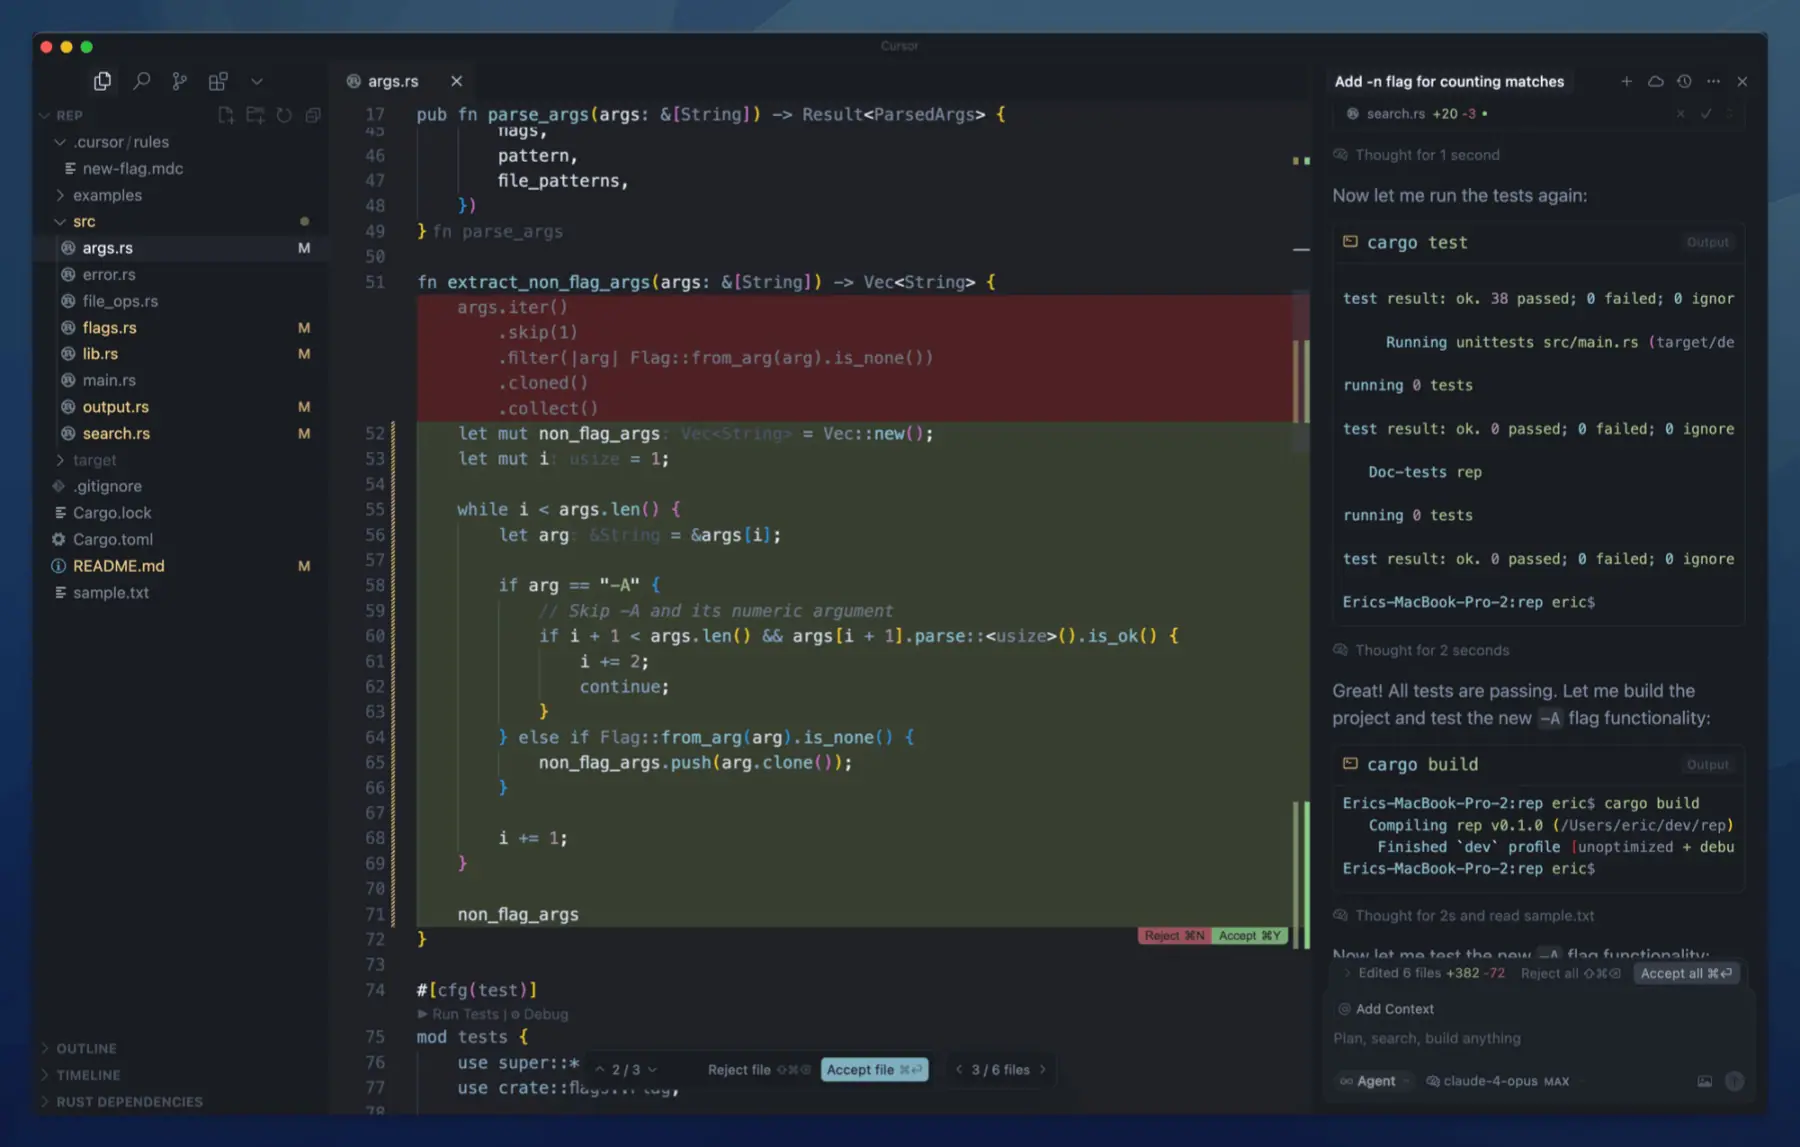This screenshot has width=1800, height=1147.
Task: Collapse all folders in explorer
Action: (x=313, y=115)
